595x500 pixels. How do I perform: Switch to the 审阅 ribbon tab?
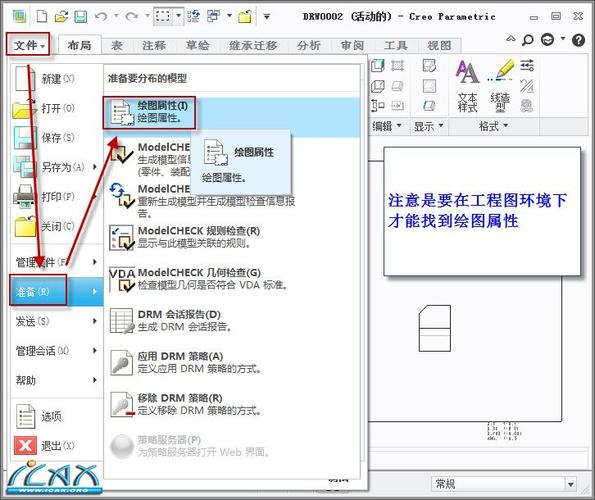coord(353,46)
